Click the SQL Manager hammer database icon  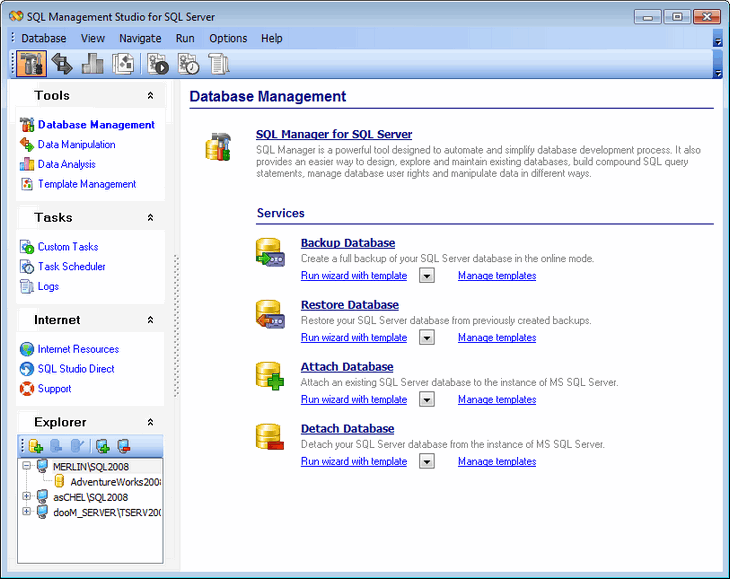tap(218, 147)
